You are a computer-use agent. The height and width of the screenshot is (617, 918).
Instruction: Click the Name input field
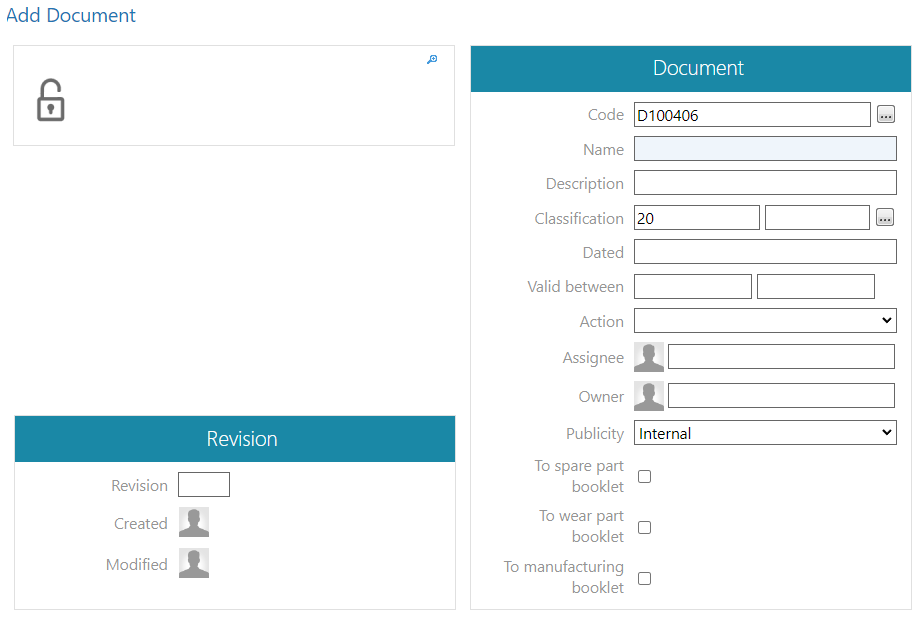[x=765, y=149]
